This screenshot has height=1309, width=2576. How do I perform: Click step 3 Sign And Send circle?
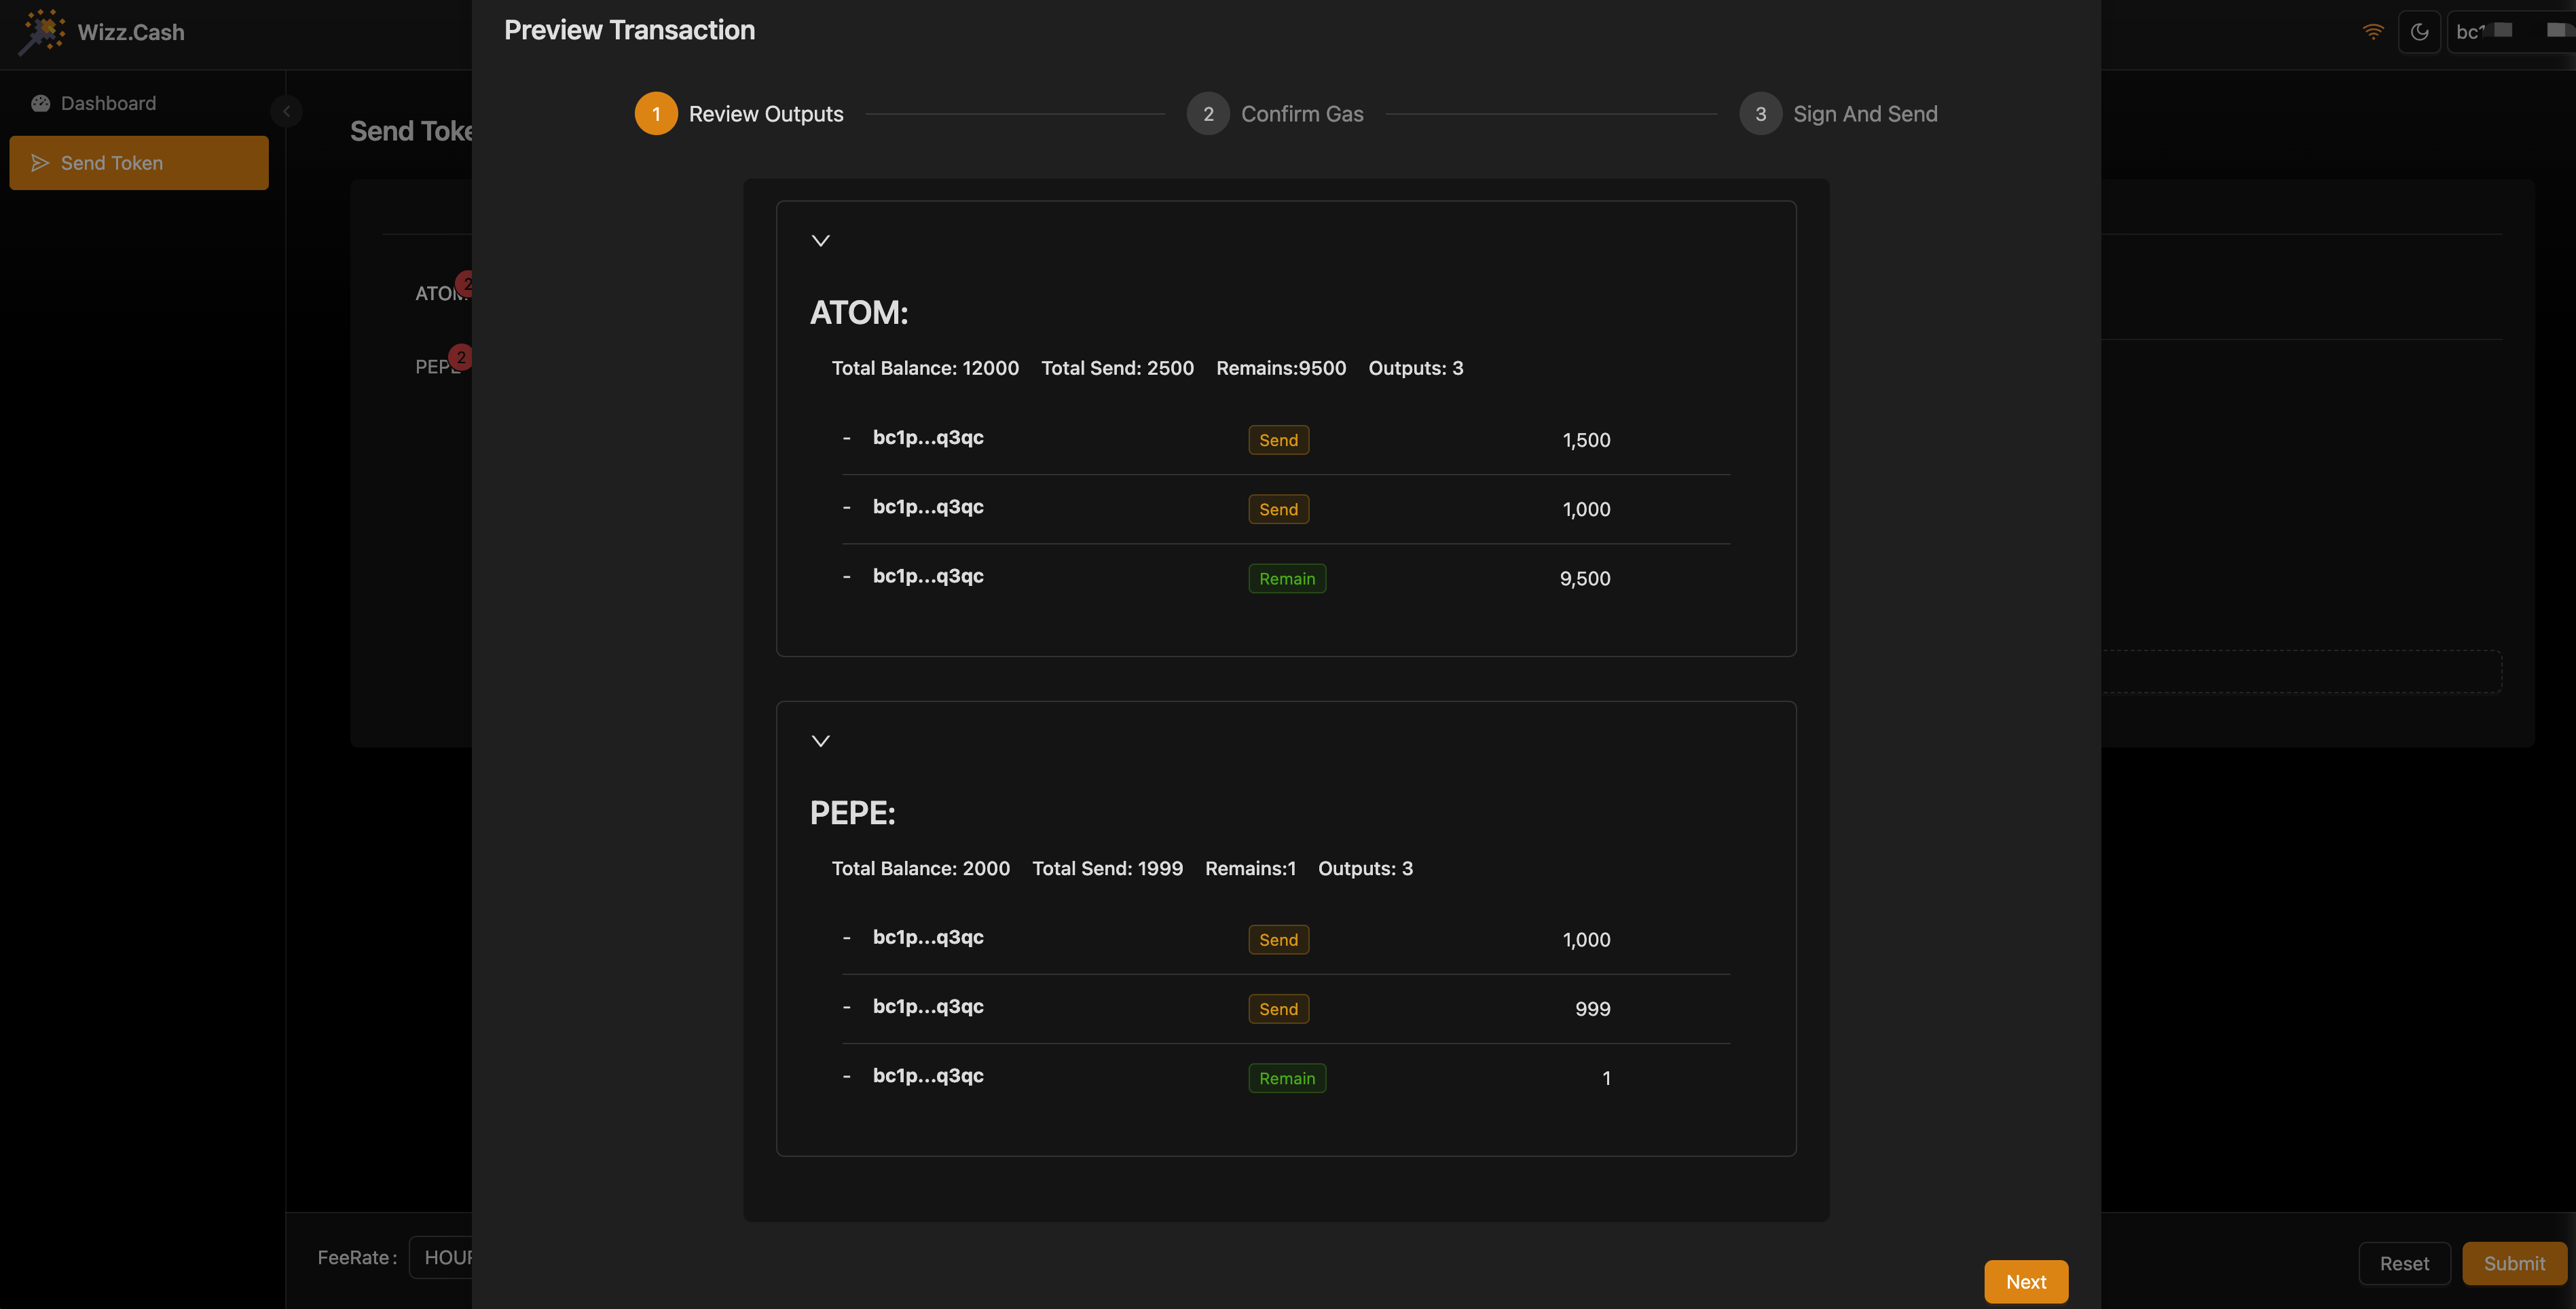[x=1760, y=114]
